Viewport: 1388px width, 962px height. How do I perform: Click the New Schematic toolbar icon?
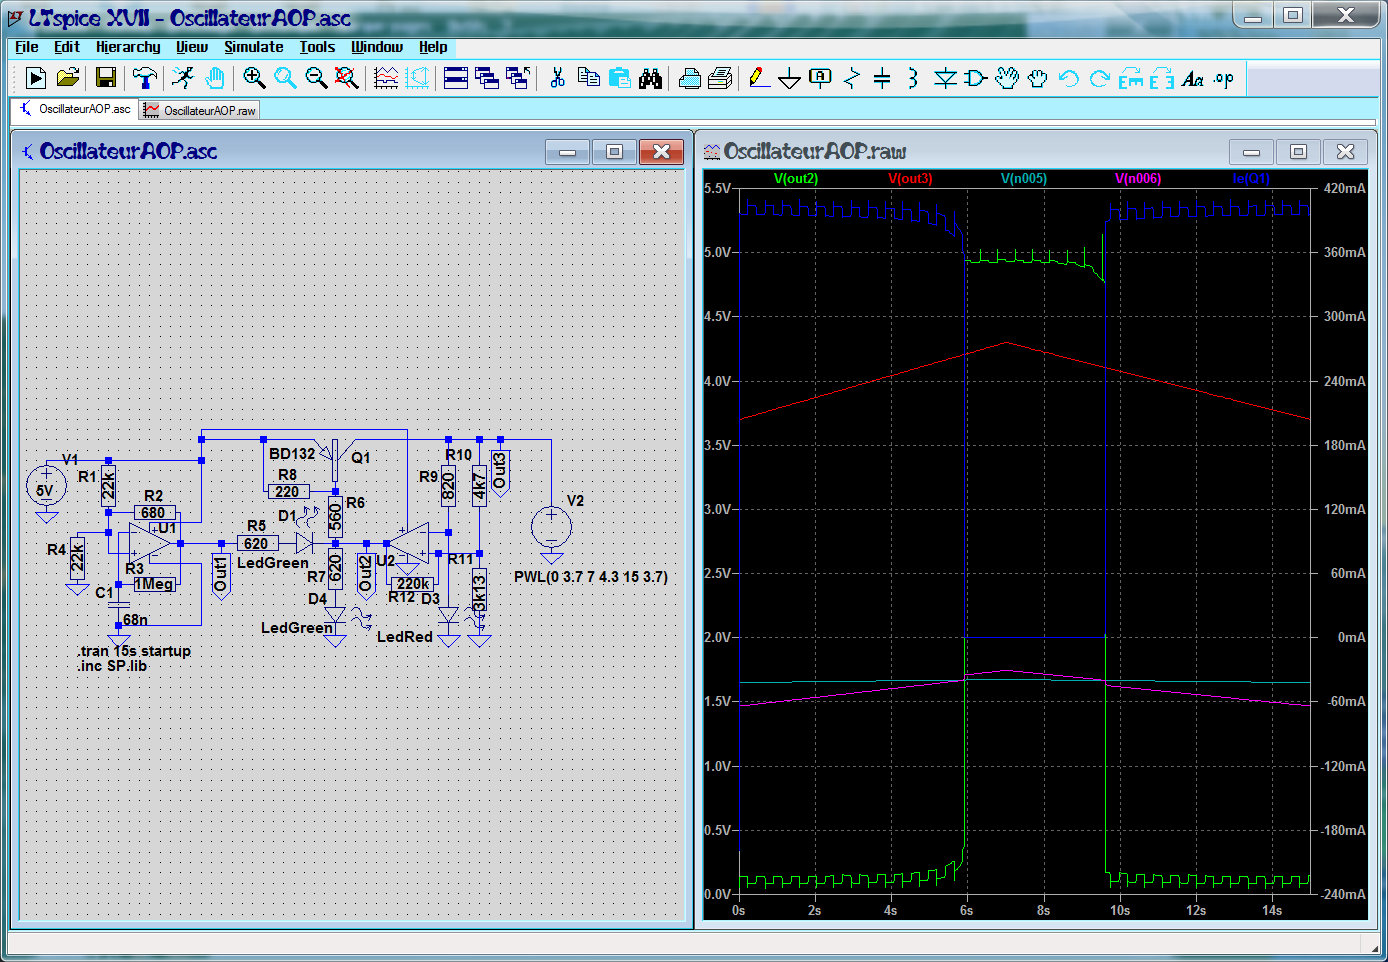click(36, 78)
